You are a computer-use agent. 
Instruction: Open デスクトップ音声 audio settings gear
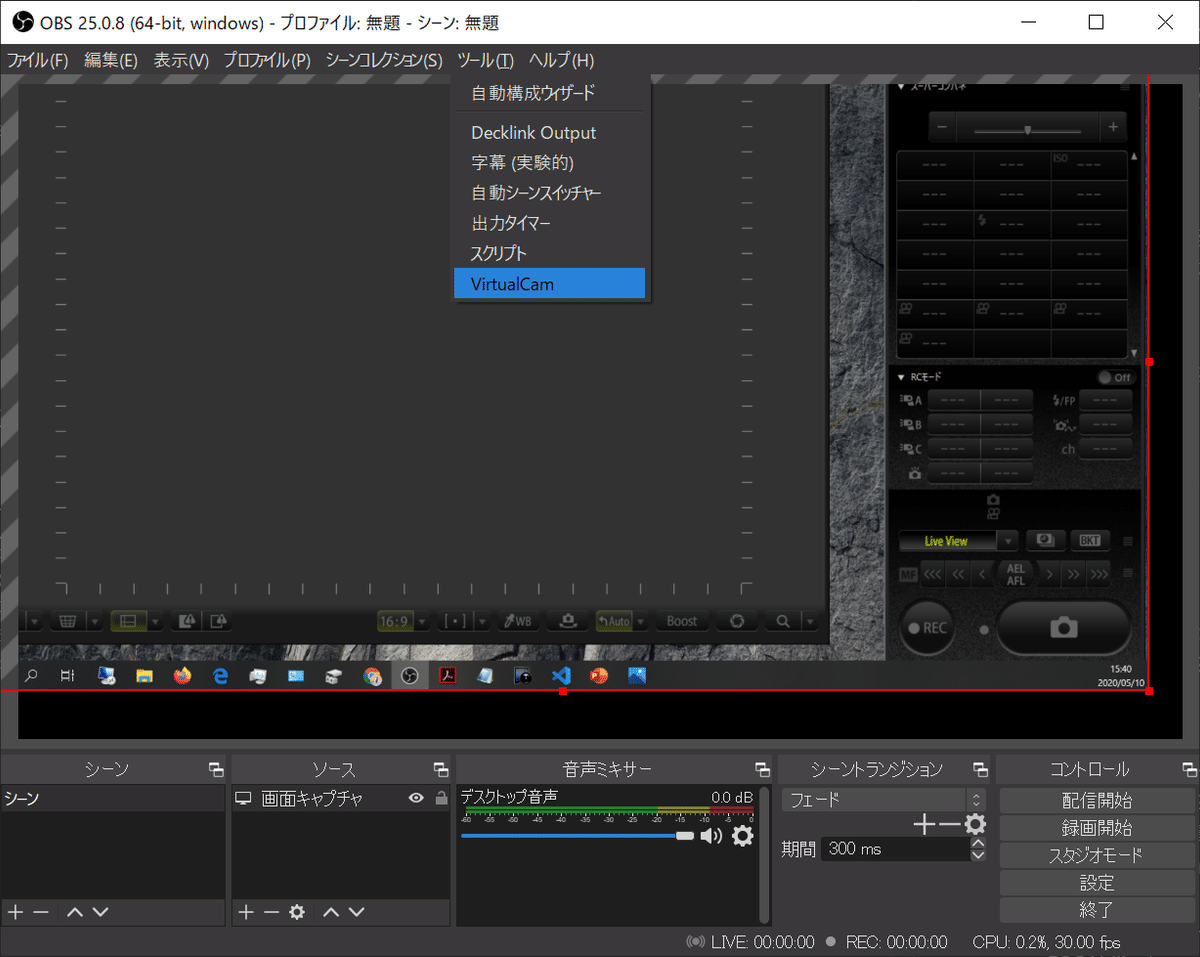click(x=742, y=836)
